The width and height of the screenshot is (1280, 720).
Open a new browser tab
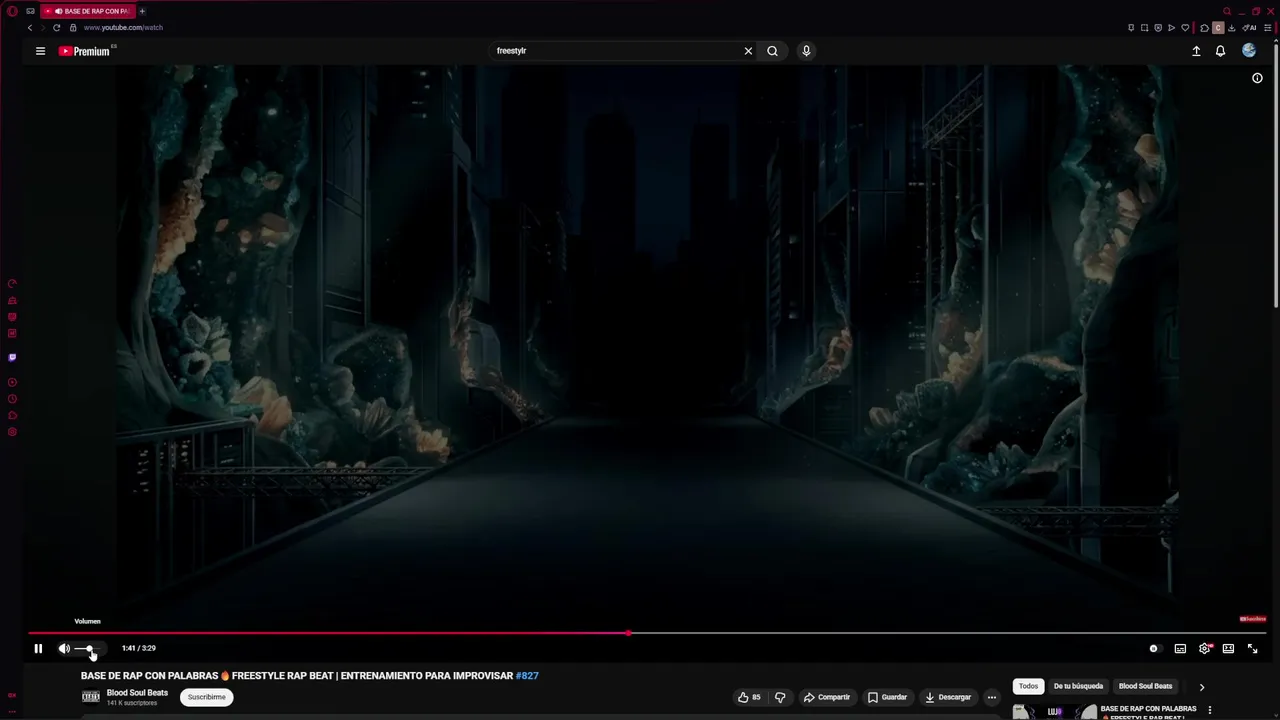142,11
